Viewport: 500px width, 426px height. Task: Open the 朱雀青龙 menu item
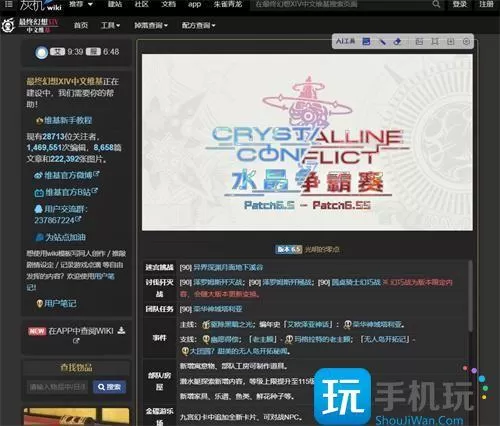coord(228,4)
